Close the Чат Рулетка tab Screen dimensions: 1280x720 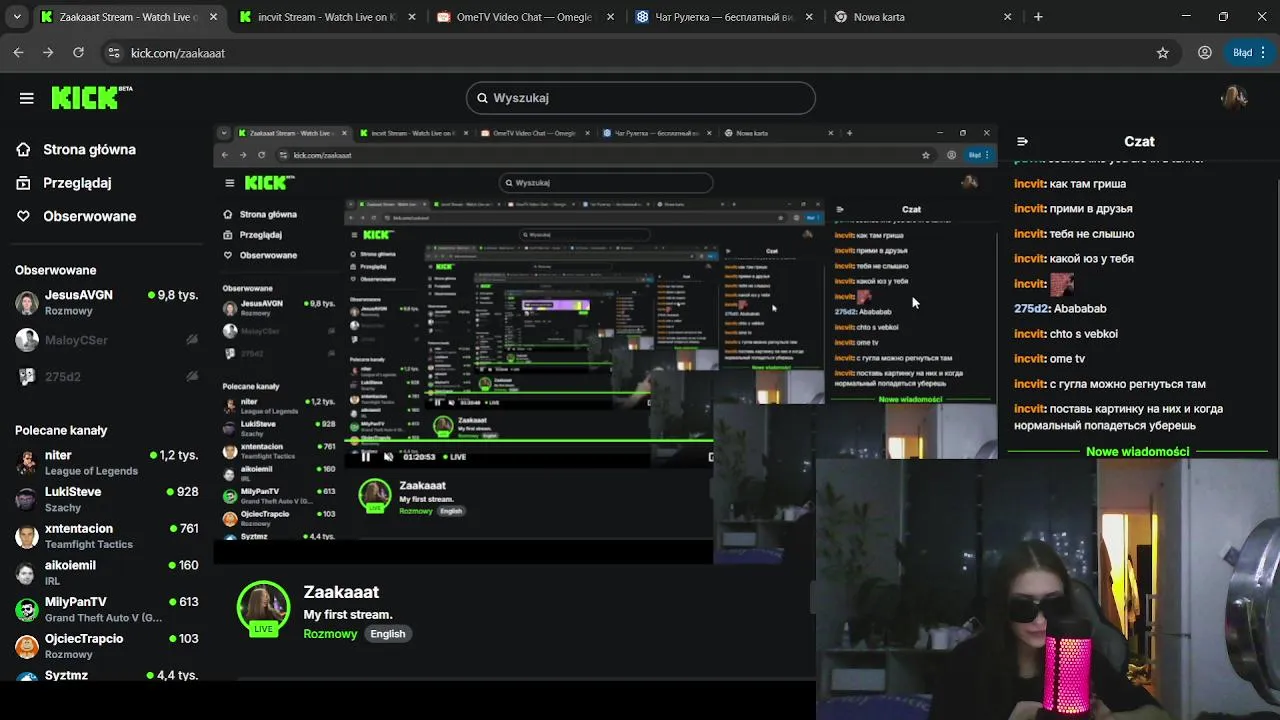coord(808,17)
